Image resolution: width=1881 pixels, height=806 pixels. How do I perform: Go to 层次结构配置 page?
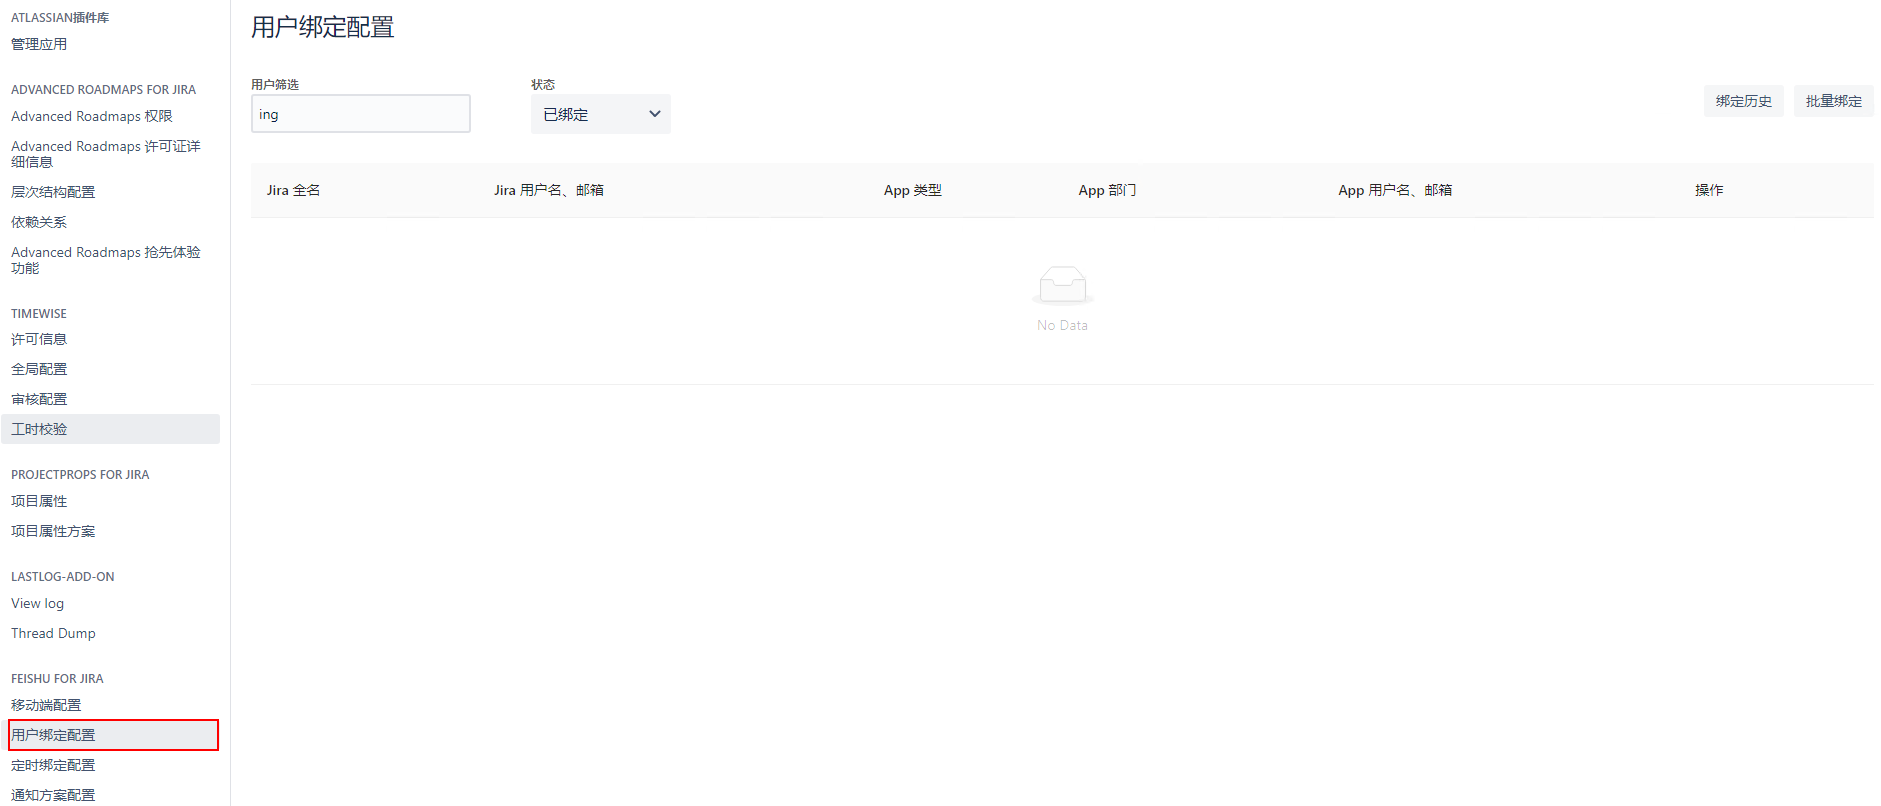[x=53, y=192]
